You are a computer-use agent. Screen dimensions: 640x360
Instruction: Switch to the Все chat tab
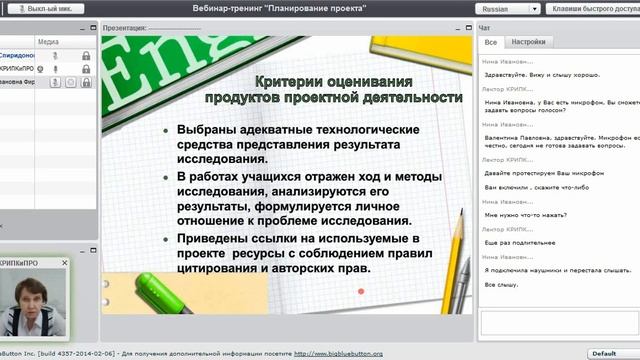click(491, 42)
